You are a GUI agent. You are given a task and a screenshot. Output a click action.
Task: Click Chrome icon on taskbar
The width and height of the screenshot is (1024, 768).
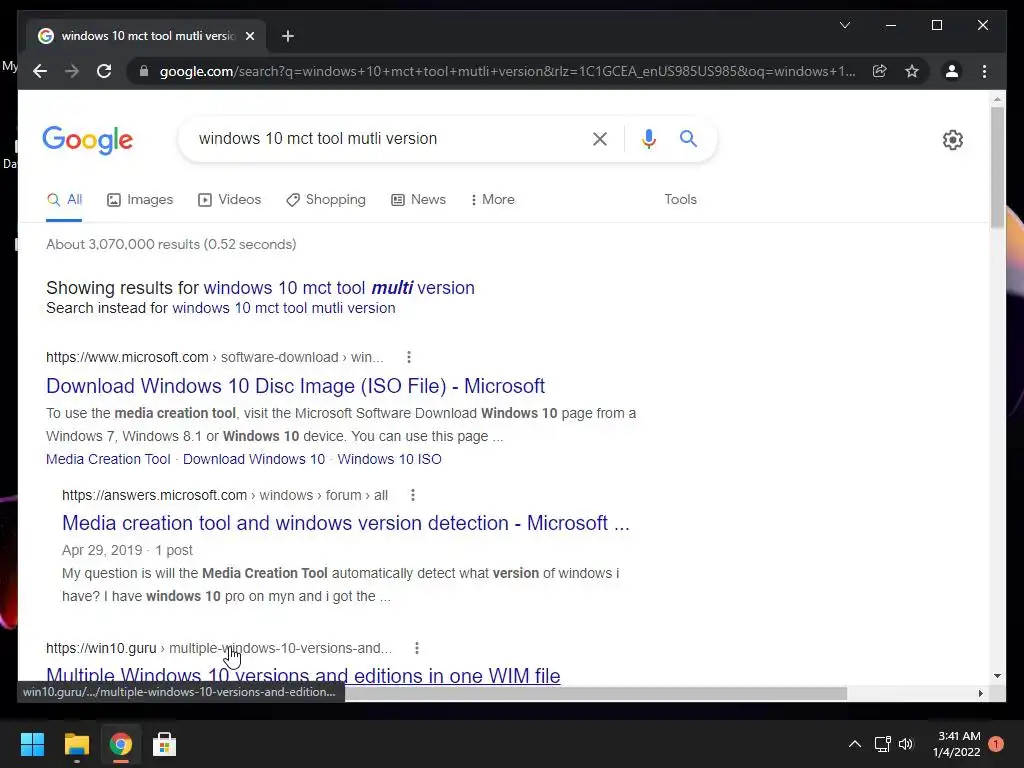pyautogui.click(x=120, y=744)
